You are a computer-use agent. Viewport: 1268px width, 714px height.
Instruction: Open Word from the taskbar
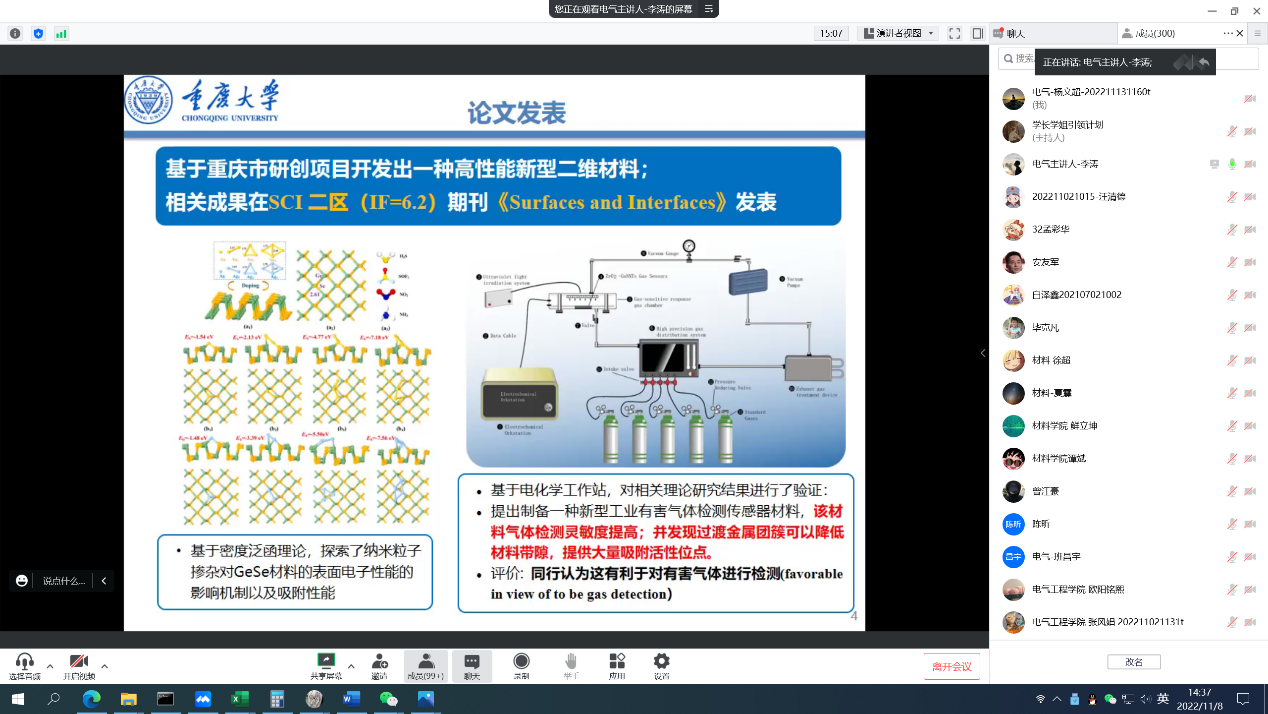[351, 699]
